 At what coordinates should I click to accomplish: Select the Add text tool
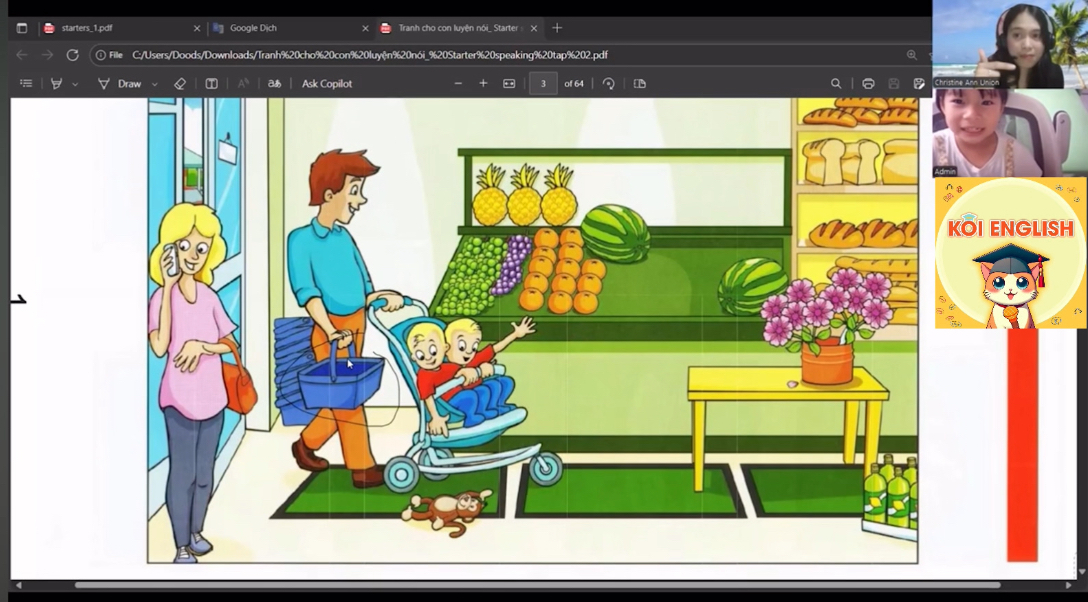[x=212, y=83]
